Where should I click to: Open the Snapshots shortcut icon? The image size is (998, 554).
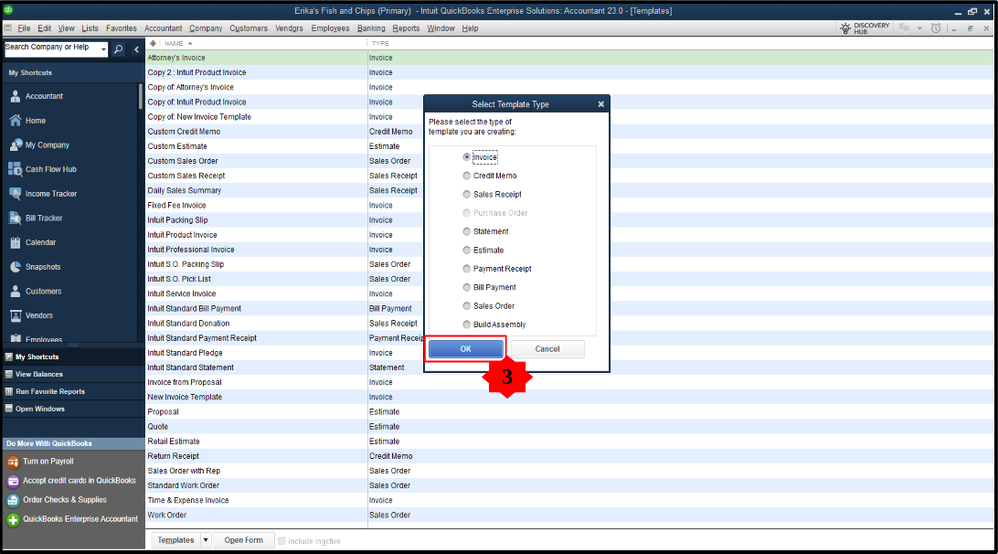(15, 267)
